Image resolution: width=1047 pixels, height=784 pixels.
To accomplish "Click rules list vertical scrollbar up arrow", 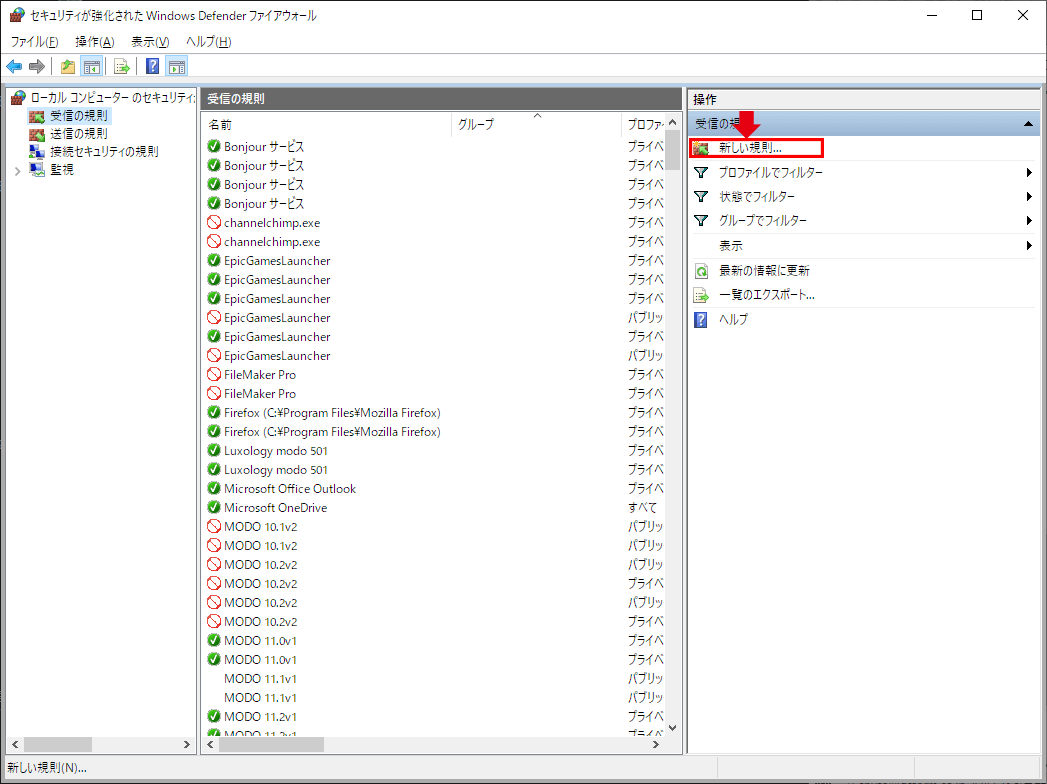I will (672, 122).
